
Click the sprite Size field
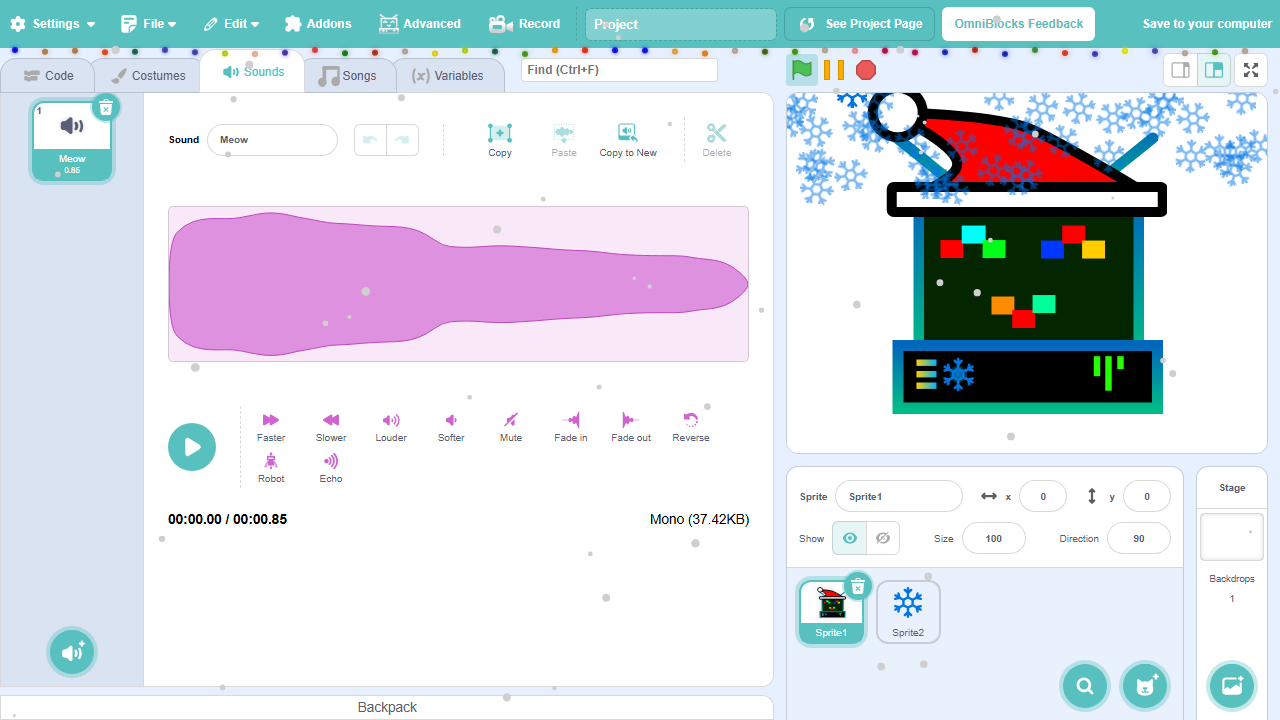994,538
